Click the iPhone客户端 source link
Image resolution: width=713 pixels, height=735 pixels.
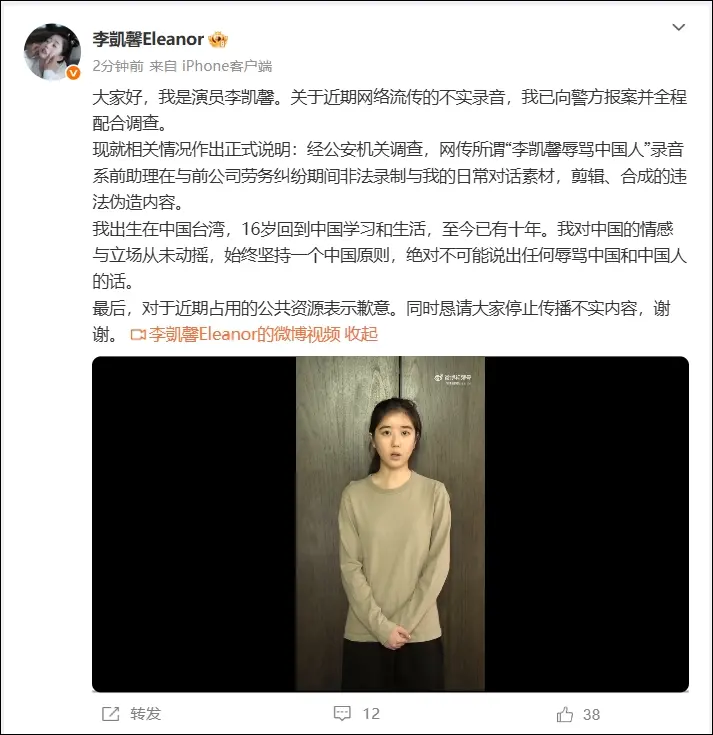227,66
